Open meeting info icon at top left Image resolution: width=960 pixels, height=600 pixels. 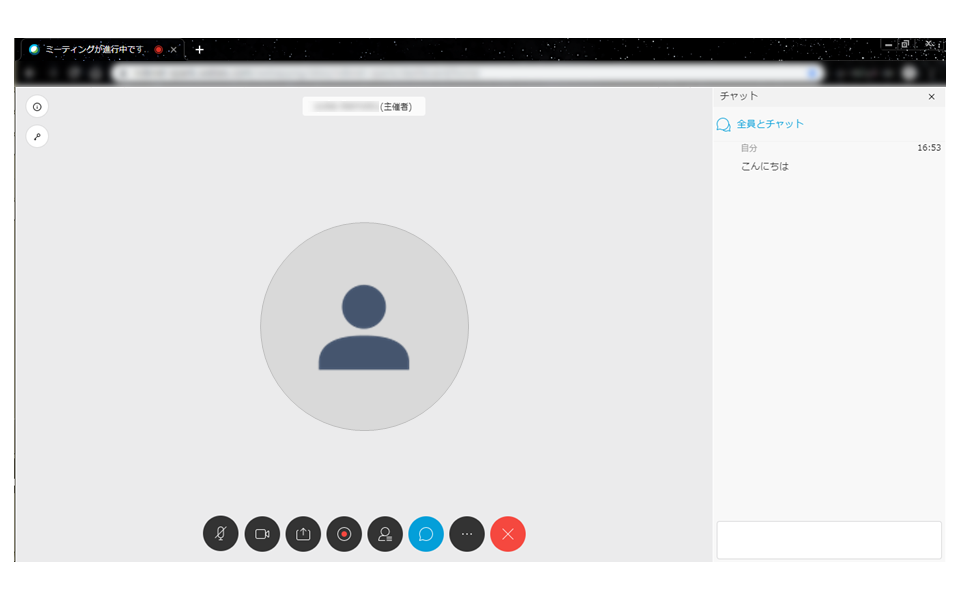37,107
